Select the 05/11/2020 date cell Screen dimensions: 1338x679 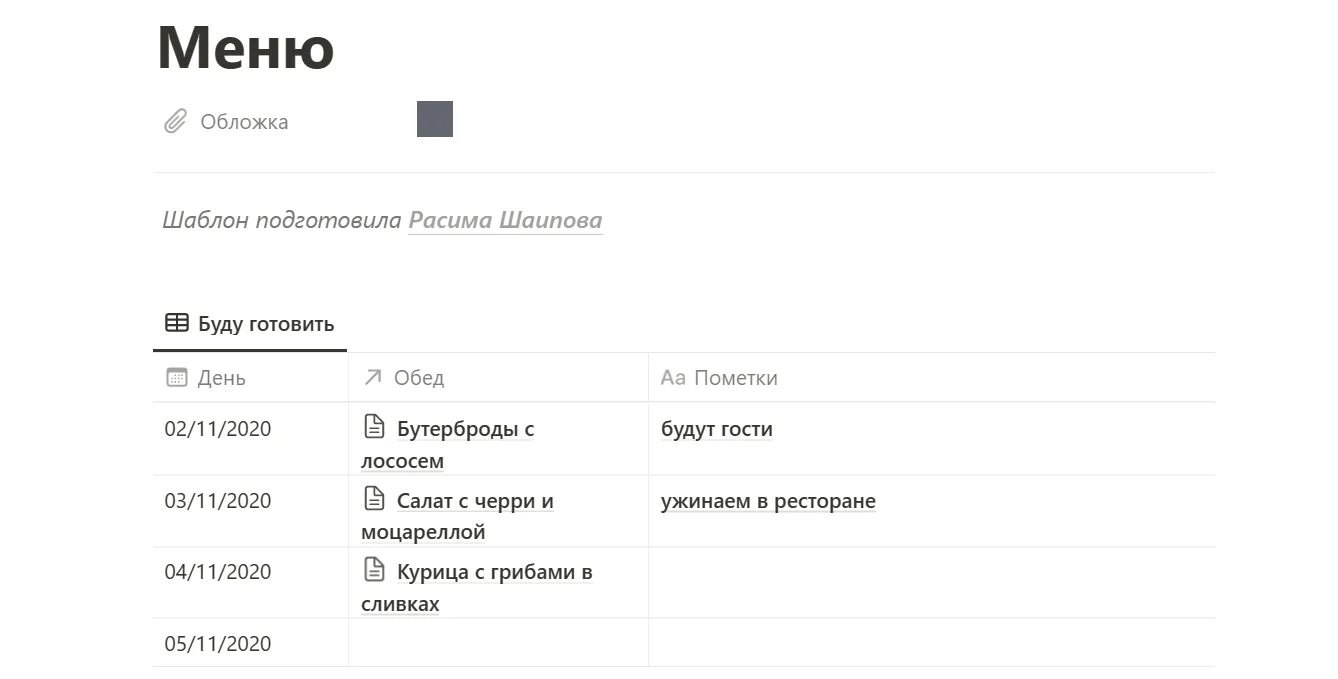point(218,644)
